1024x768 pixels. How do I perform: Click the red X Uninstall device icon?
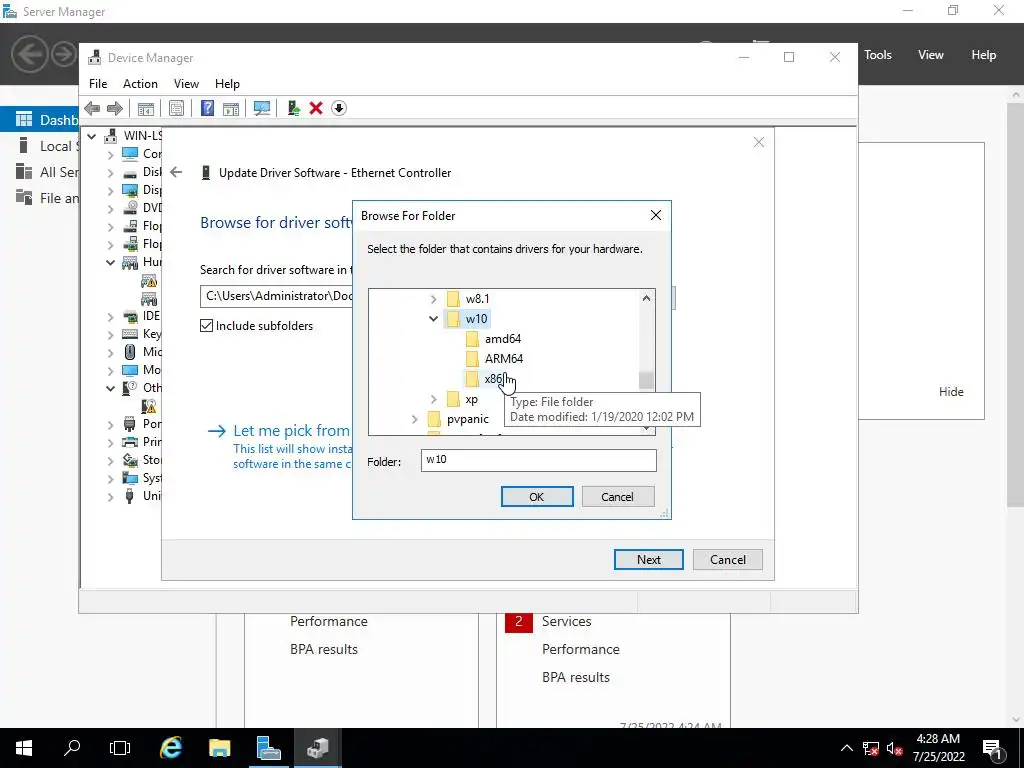316,108
